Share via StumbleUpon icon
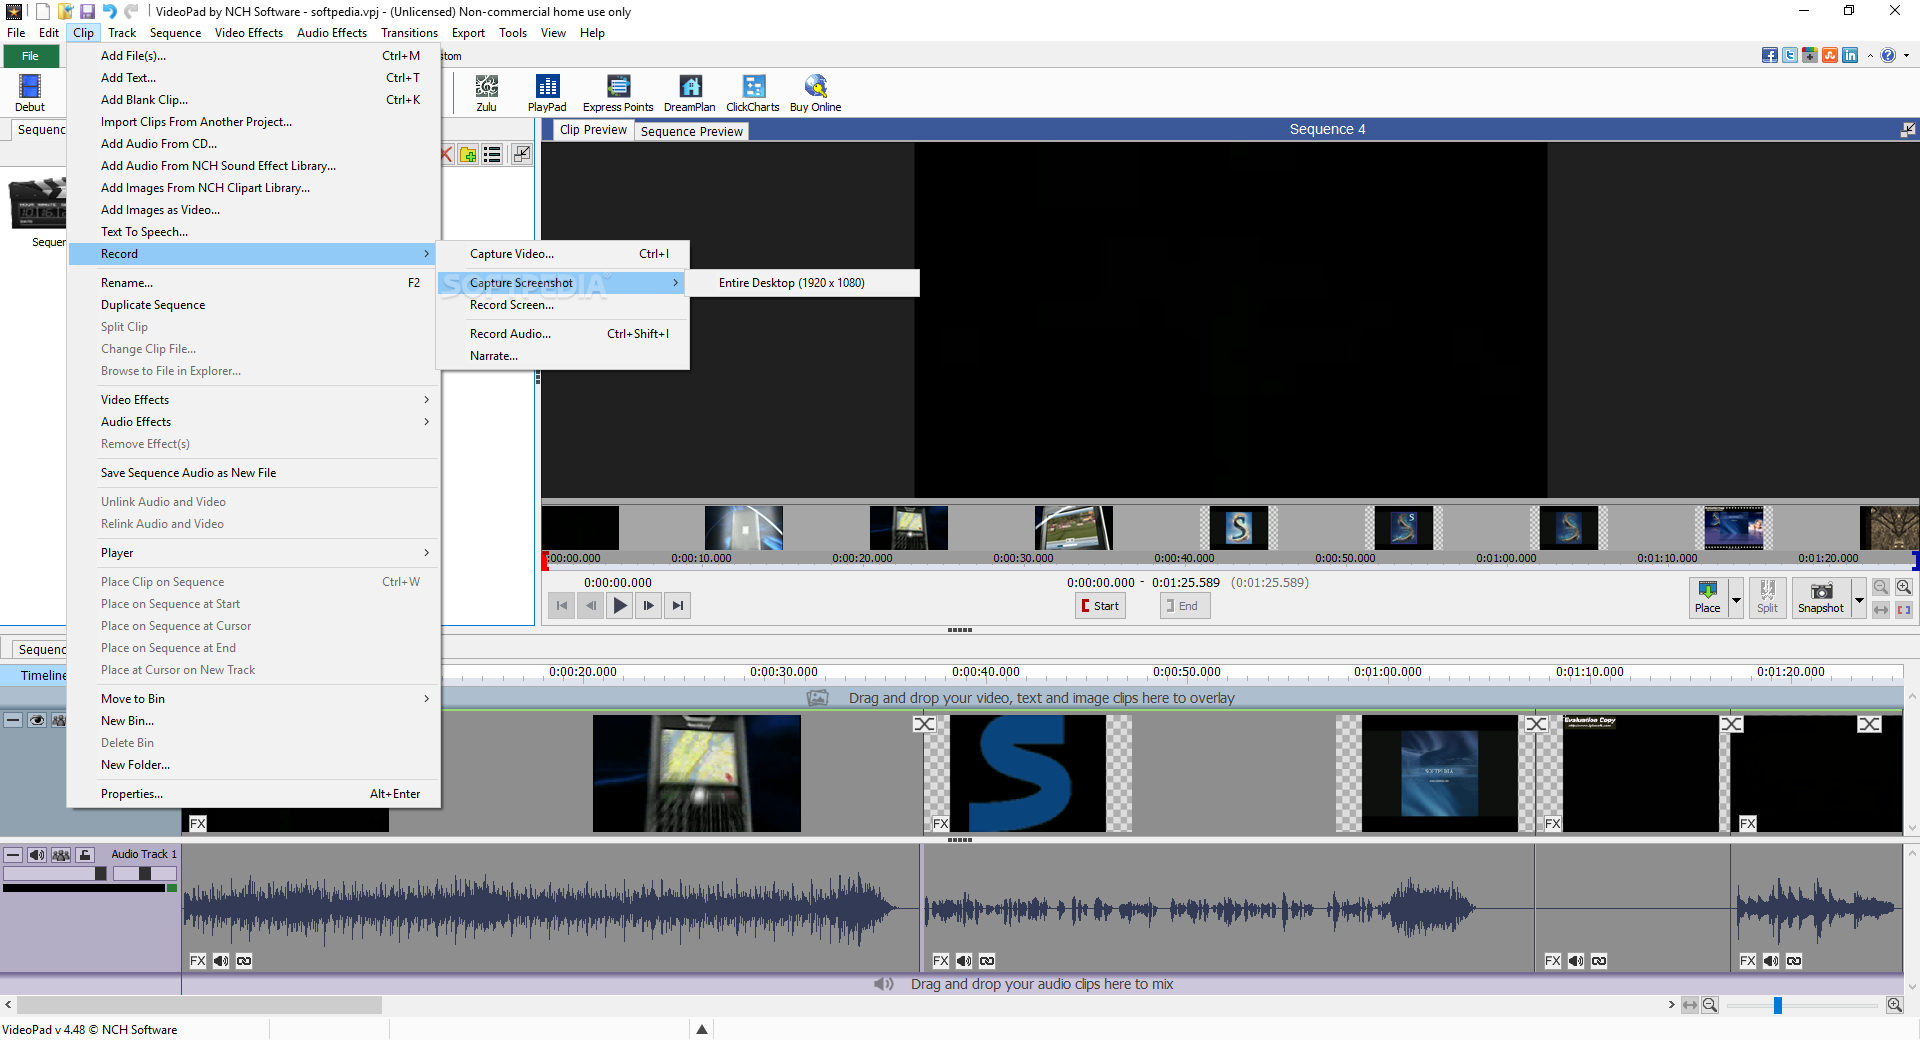The width and height of the screenshot is (1920, 1040). (1830, 55)
